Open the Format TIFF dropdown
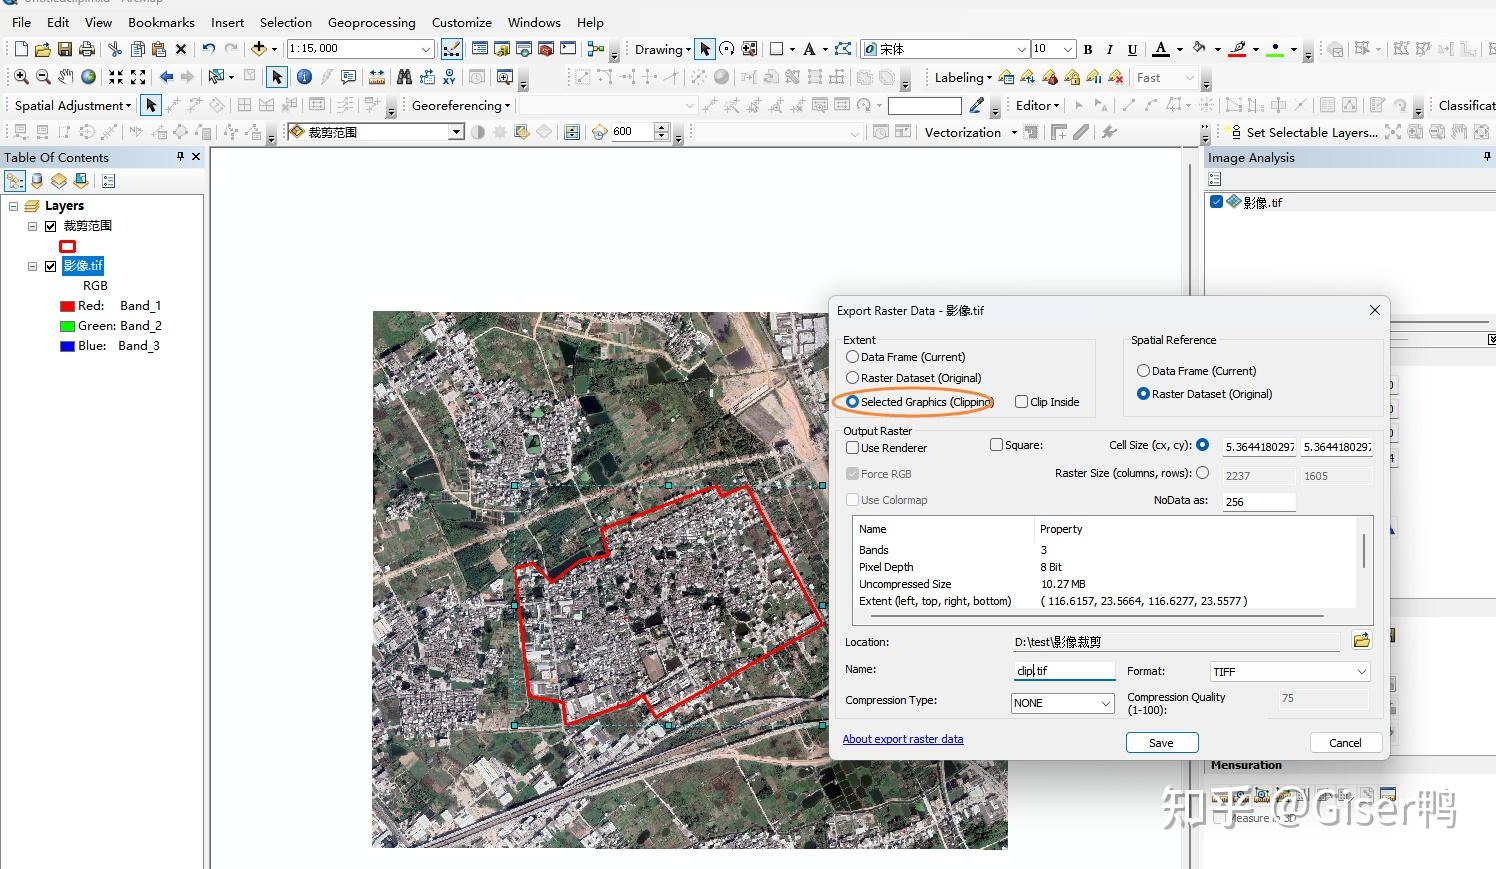This screenshot has height=869, width=1496. click(x=1361, y=672)
